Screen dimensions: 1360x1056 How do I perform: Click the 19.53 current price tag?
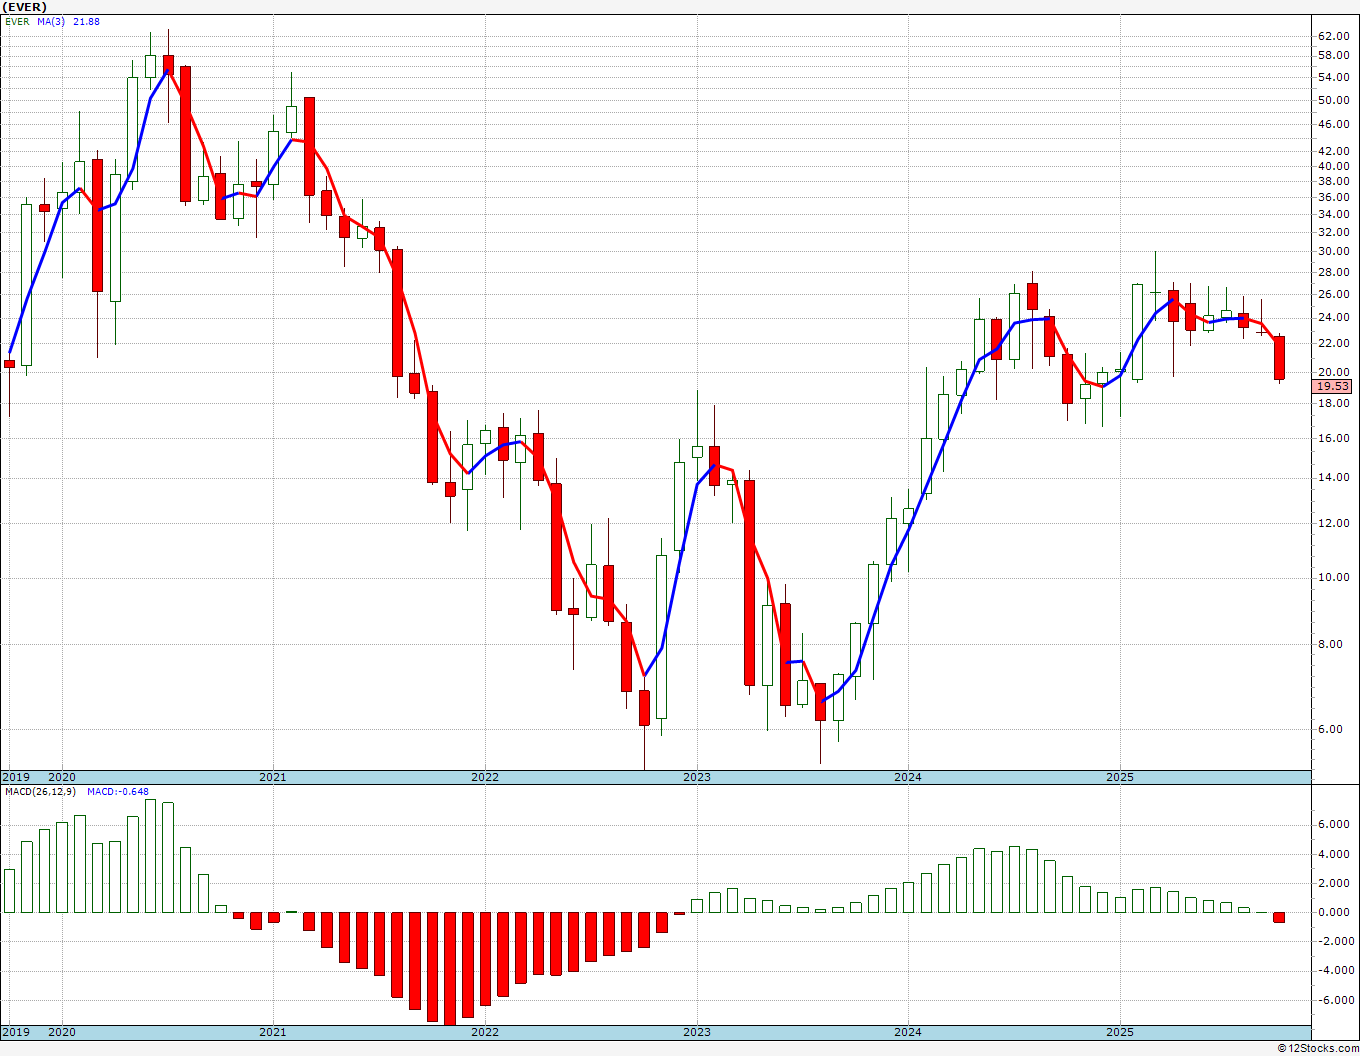[x=1332, y=386]
